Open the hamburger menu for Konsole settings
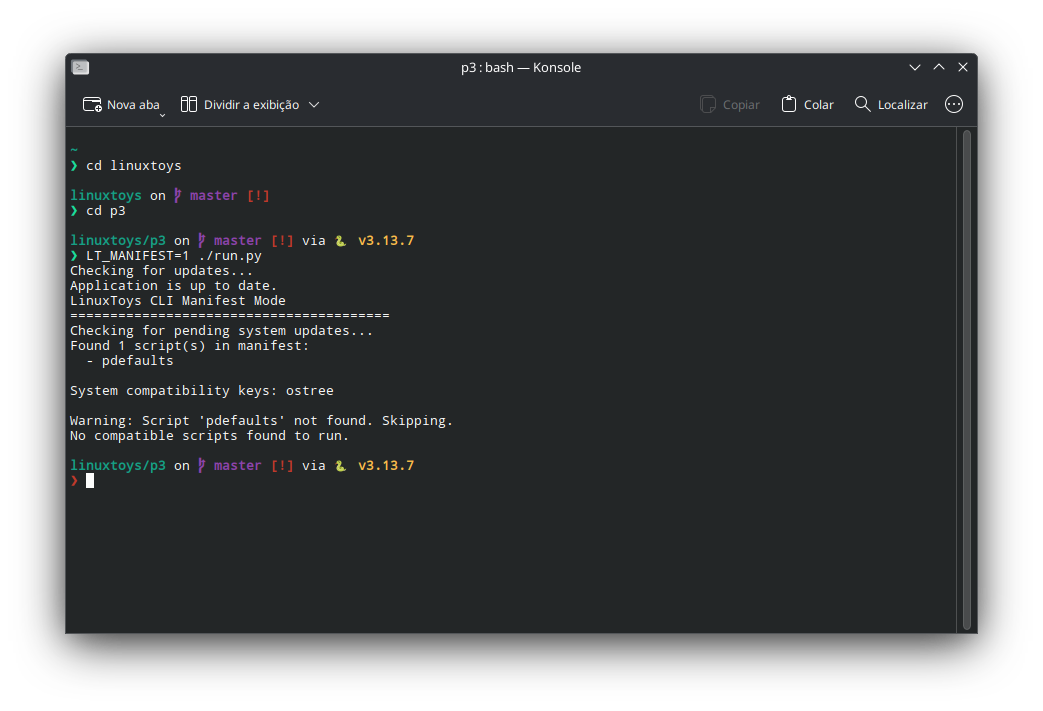1043x711 pixels. [x=953, y=103]
